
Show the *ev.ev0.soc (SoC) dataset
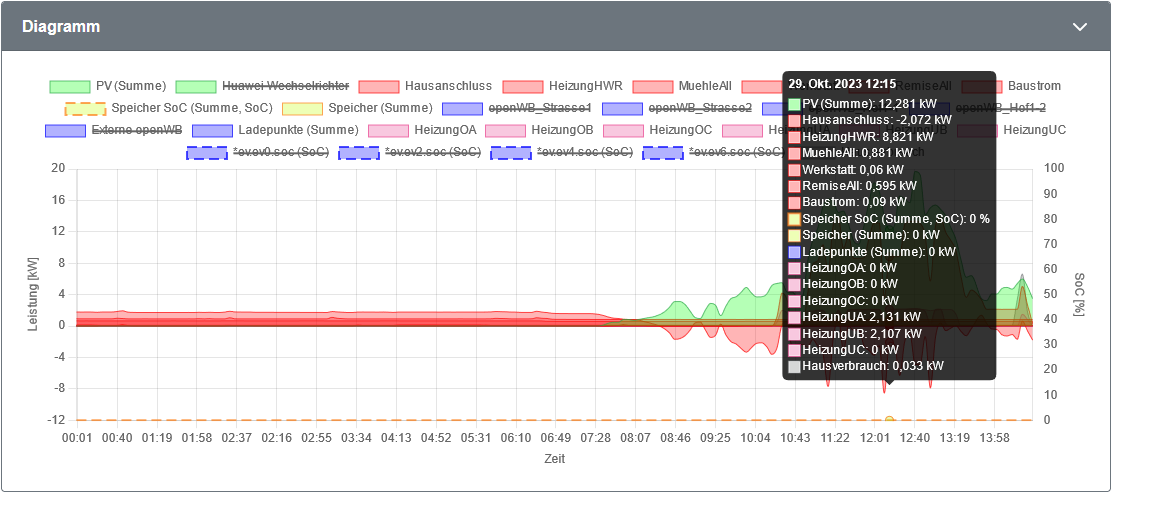coord(257,152)
